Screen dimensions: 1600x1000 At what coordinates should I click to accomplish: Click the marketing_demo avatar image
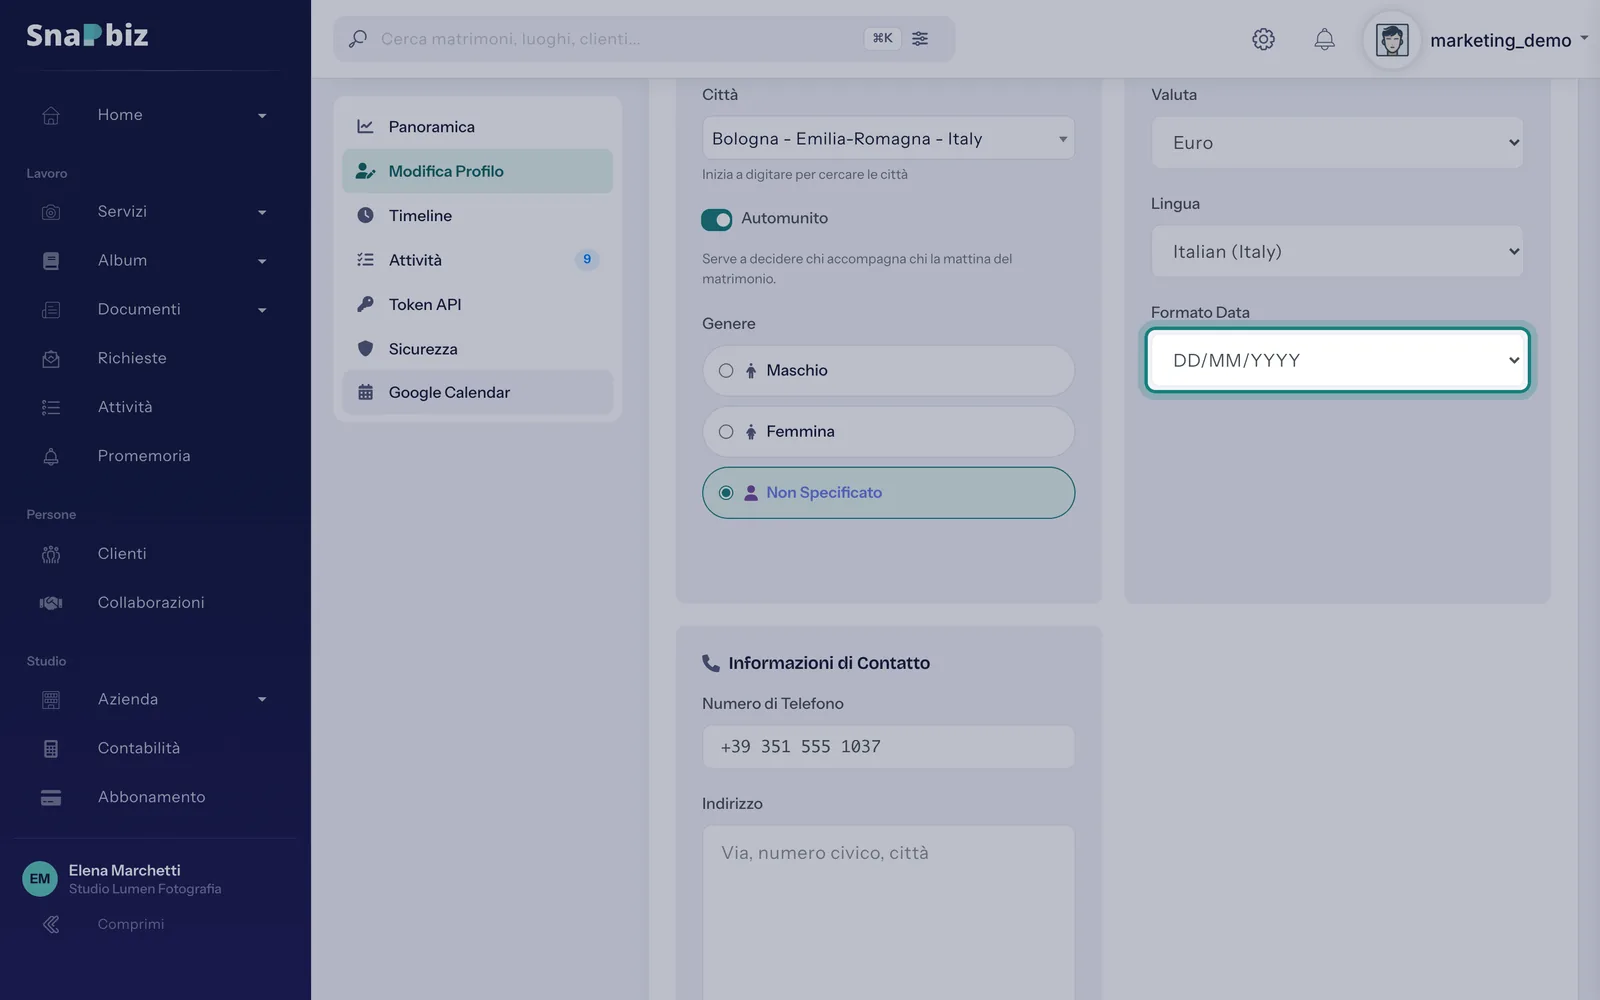pyautogui.click(x=1392, y=40)
